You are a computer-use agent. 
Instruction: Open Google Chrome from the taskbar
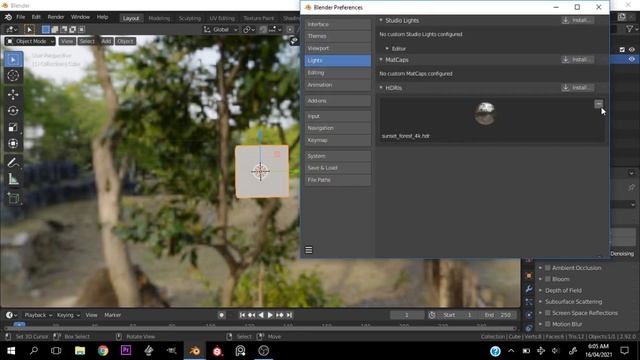tap(103, 351)
